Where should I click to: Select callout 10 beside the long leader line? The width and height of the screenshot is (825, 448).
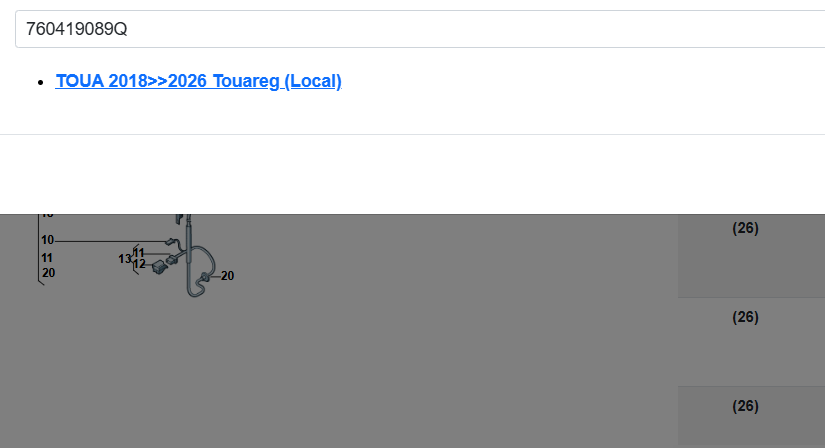pyautogui.click(x=48, y=240)
